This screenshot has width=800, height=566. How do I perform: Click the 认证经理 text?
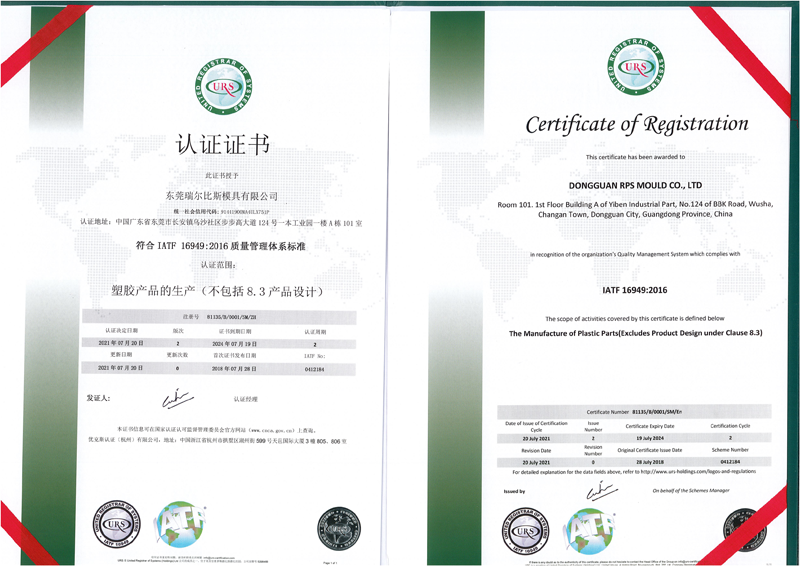tap(246, 399)
